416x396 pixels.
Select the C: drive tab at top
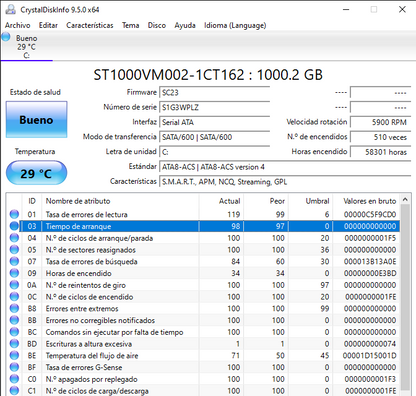pyautogui.click(x=27, y=47)
